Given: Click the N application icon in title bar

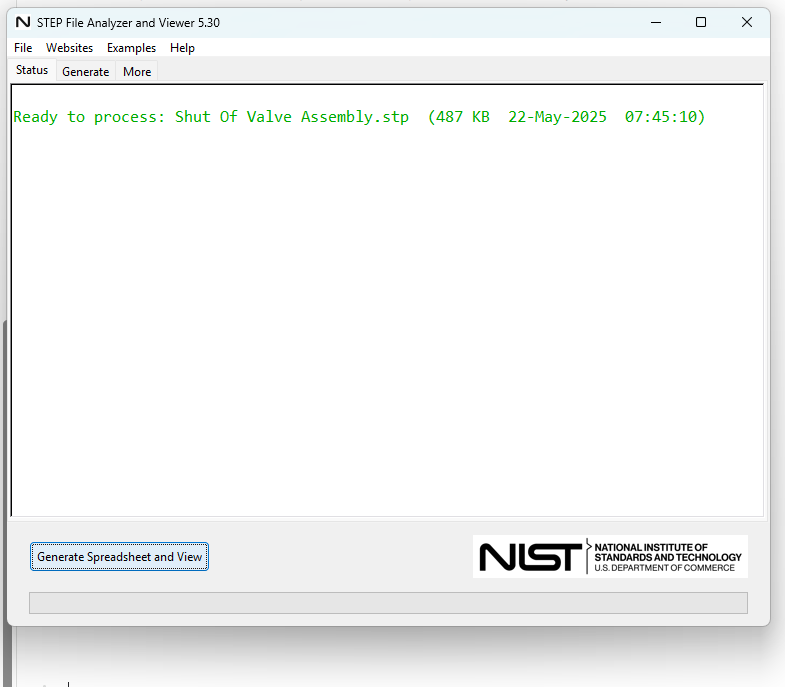Looking at the screenshot, I should coord(23,22).
